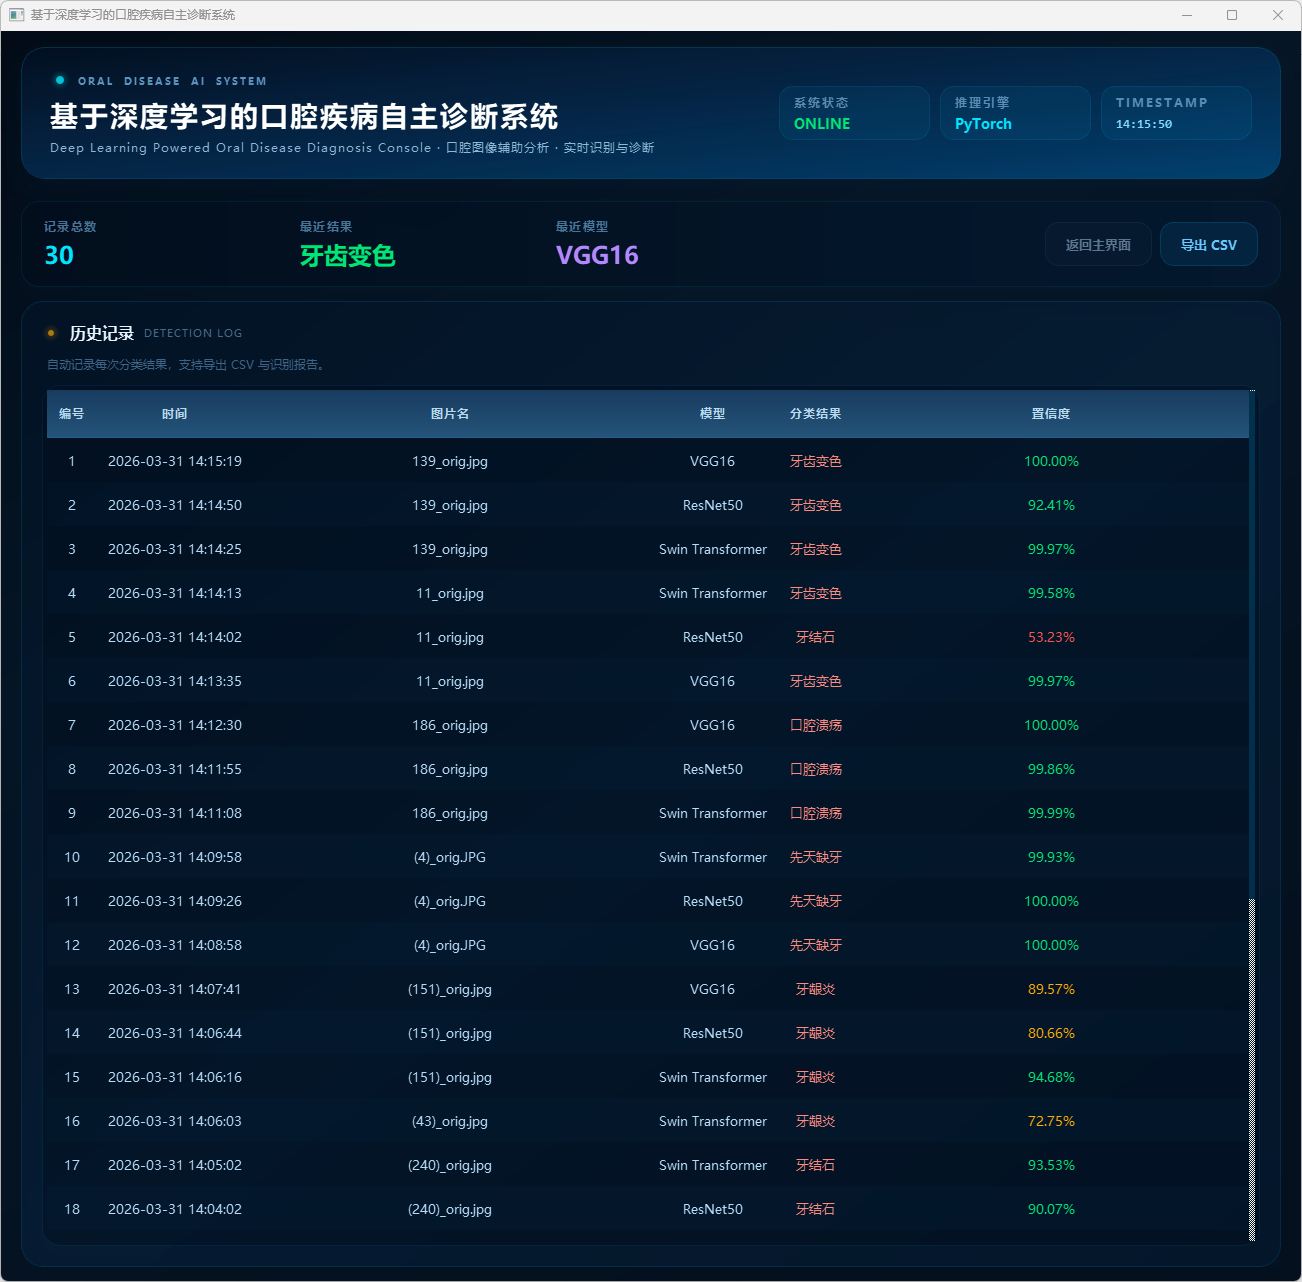
Task: Click the cyan status dot beside ORAL DISEASE
Action: (60, 80)
